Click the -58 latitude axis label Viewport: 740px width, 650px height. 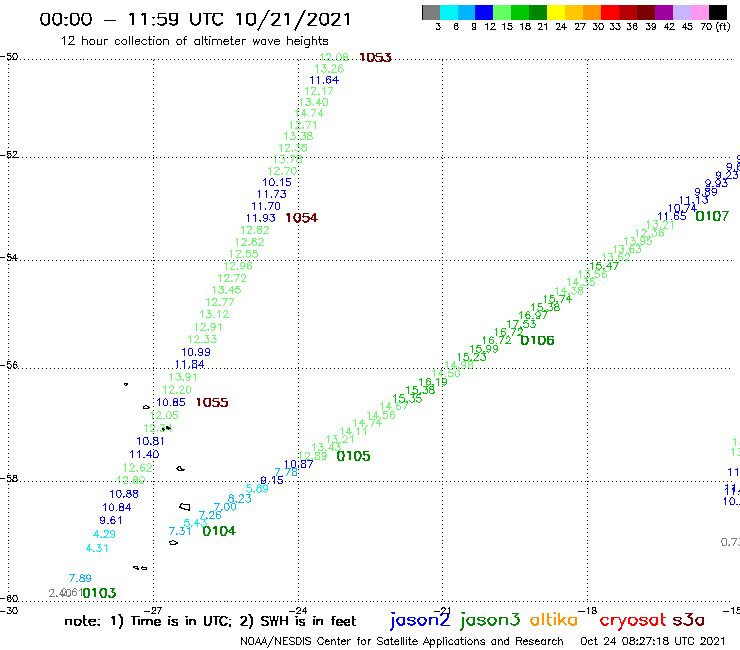pyautogui.click(x=9, y=478)
